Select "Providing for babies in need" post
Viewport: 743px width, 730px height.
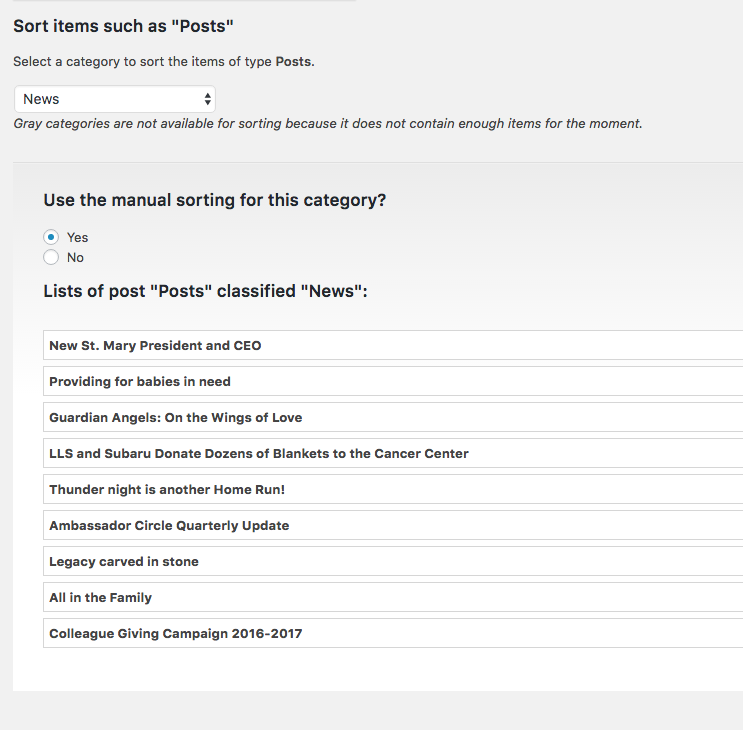(x=140, y=381)
